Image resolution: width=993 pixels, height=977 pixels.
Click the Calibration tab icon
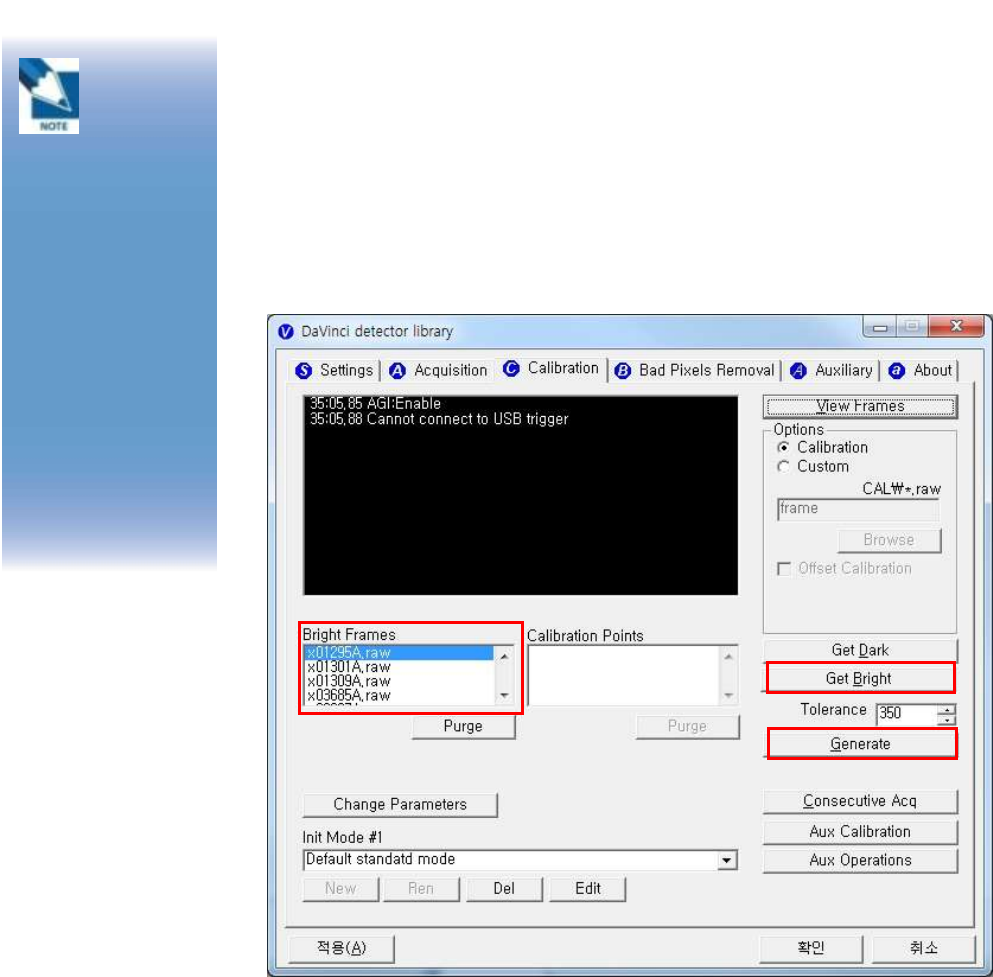tap(511, 368)
